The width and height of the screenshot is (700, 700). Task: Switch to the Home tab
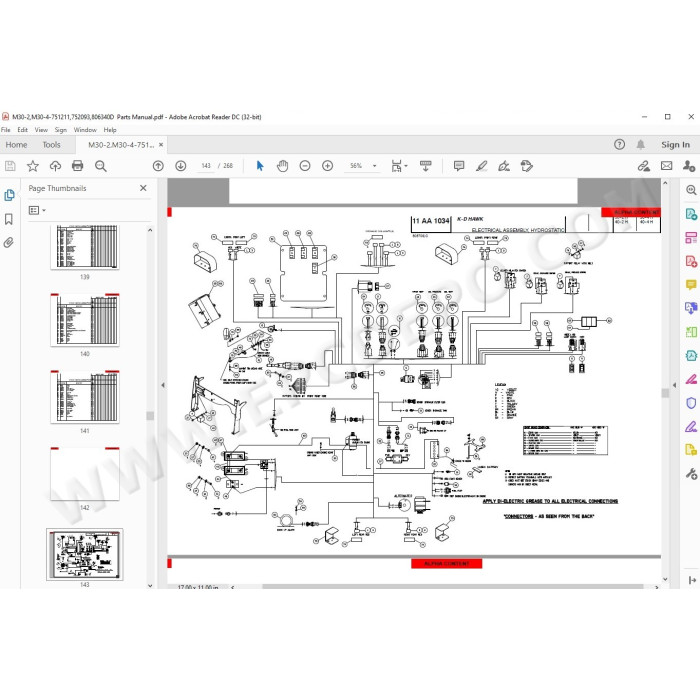(x=17, y=145)
